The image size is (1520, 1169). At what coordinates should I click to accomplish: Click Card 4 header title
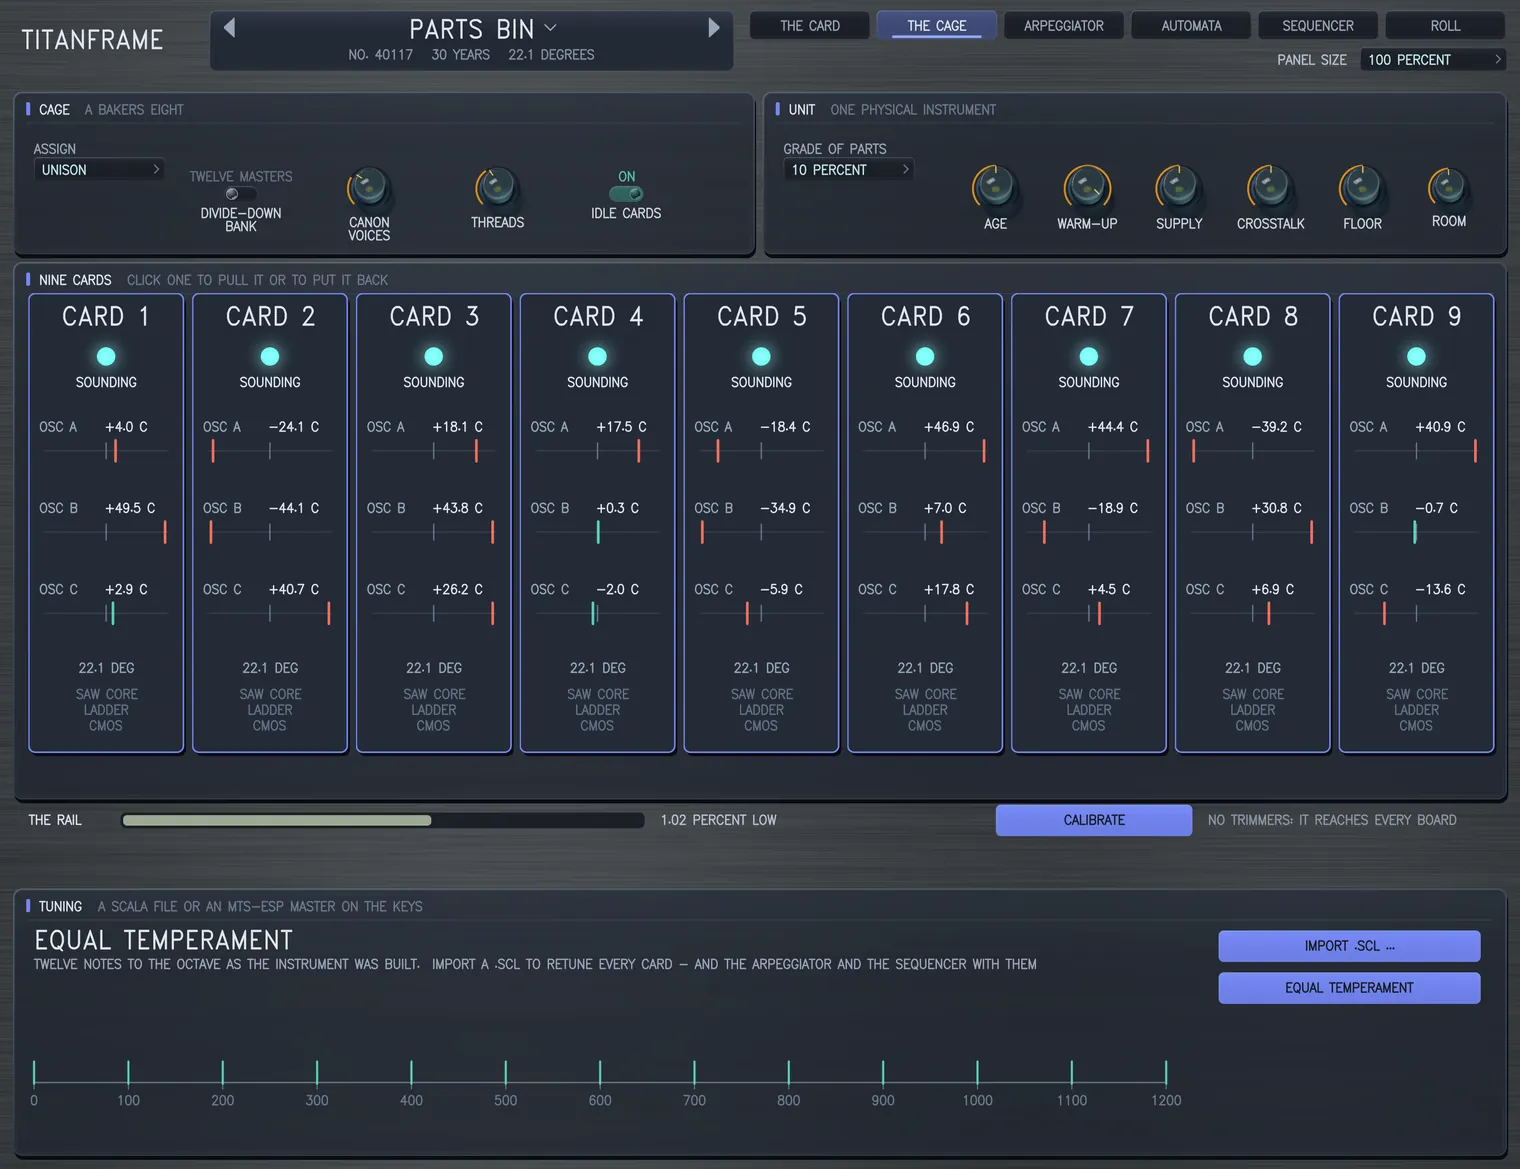[x=598, y=317]
